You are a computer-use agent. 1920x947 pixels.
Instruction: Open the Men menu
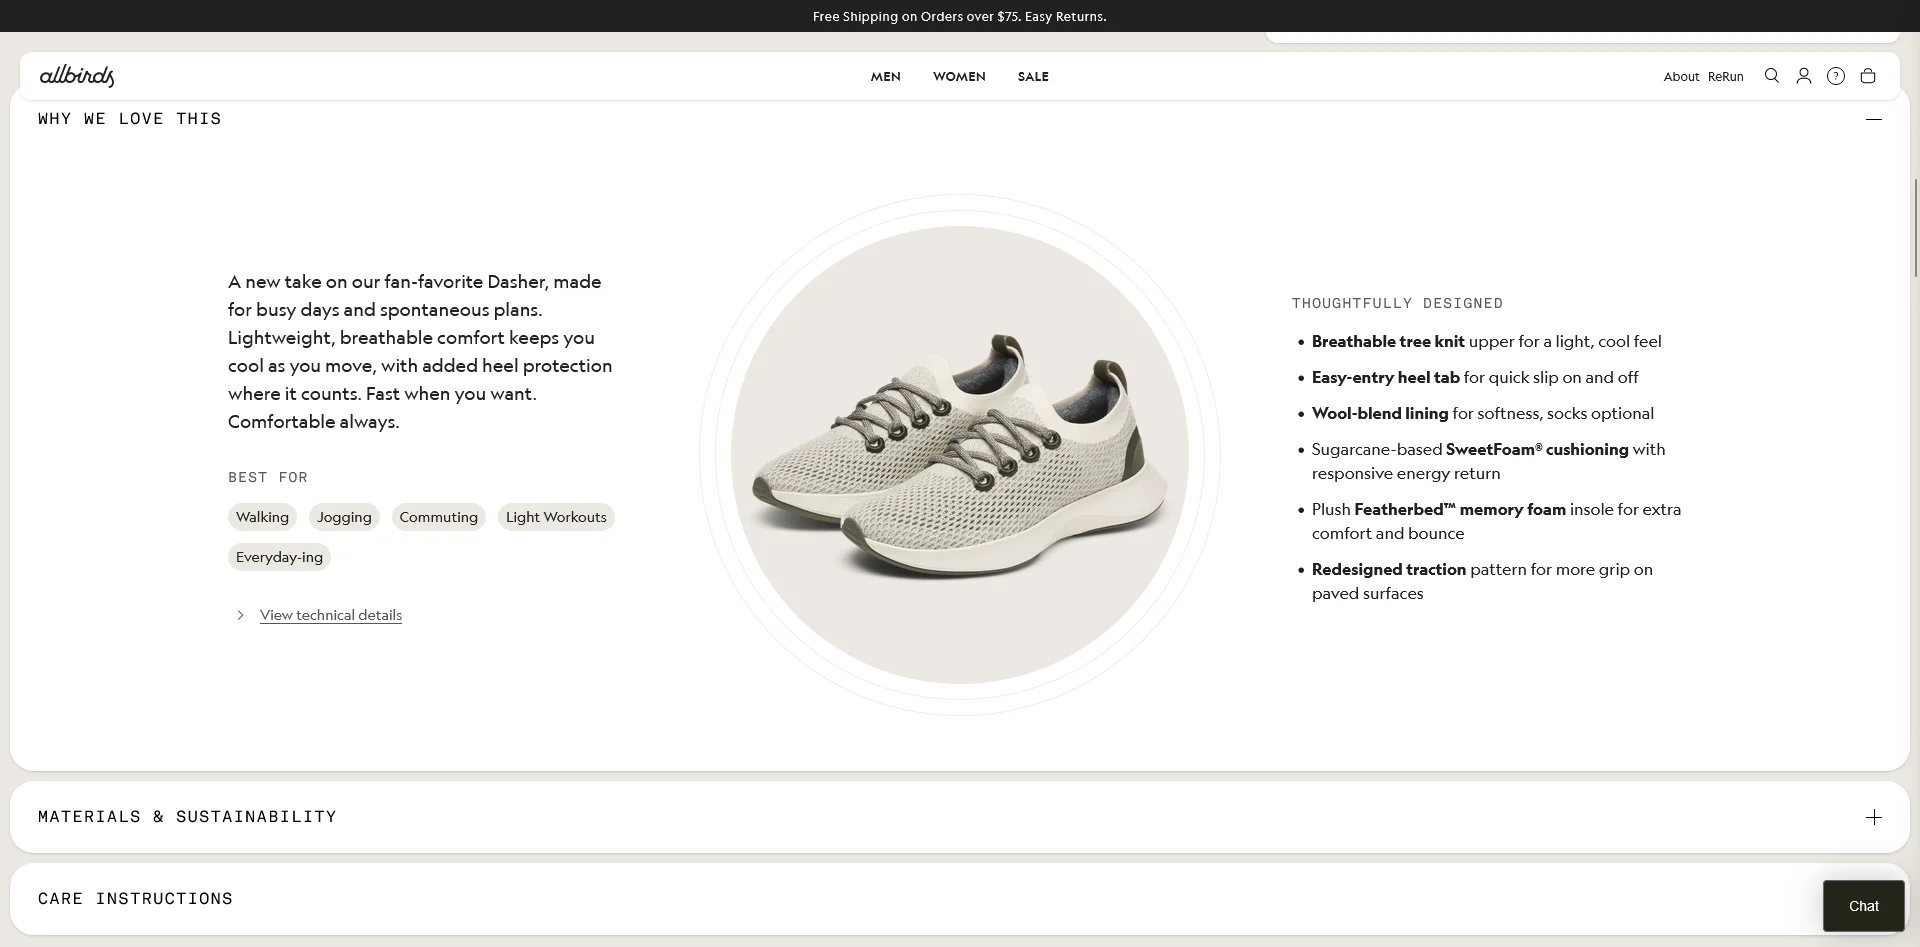click(x=885, y=77)
